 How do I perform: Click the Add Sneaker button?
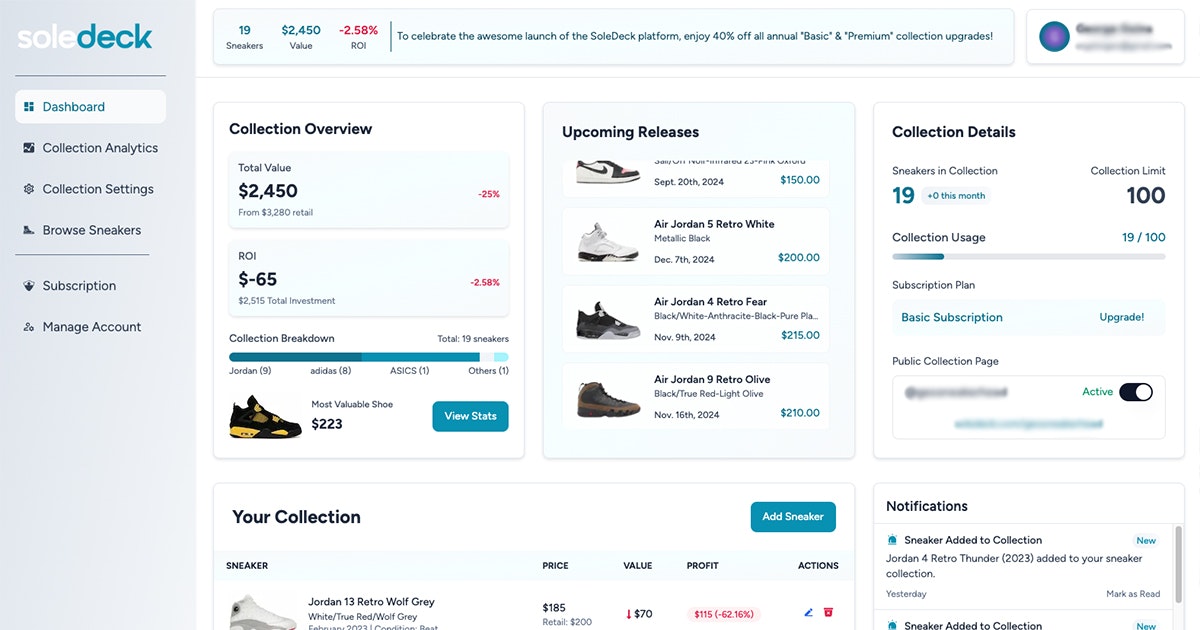(x=793, y=517)
